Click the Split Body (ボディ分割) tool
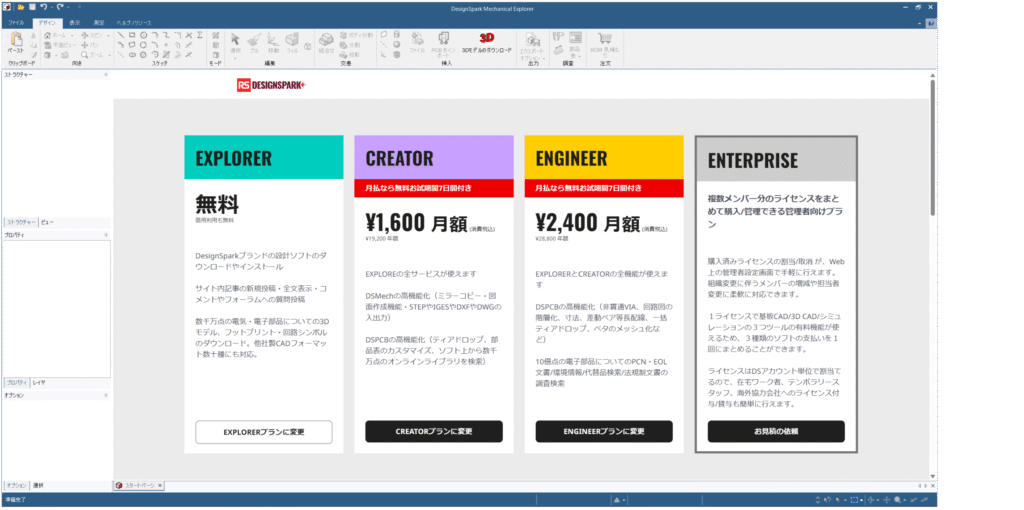Image resolution: width=1024 pixels, height=510 pixels. click(357, 35)
